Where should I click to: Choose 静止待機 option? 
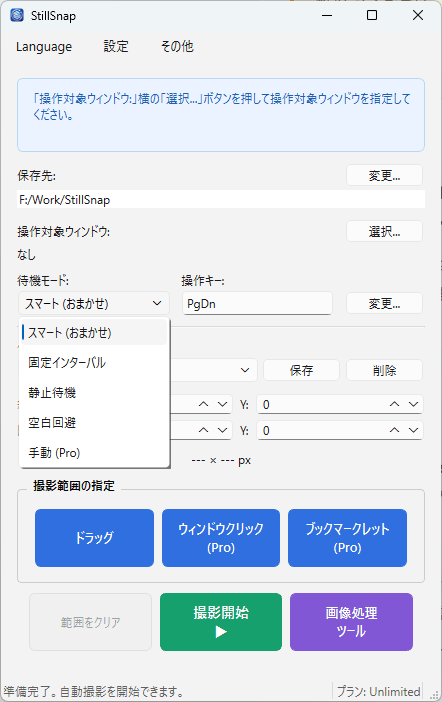coord(94,393)
